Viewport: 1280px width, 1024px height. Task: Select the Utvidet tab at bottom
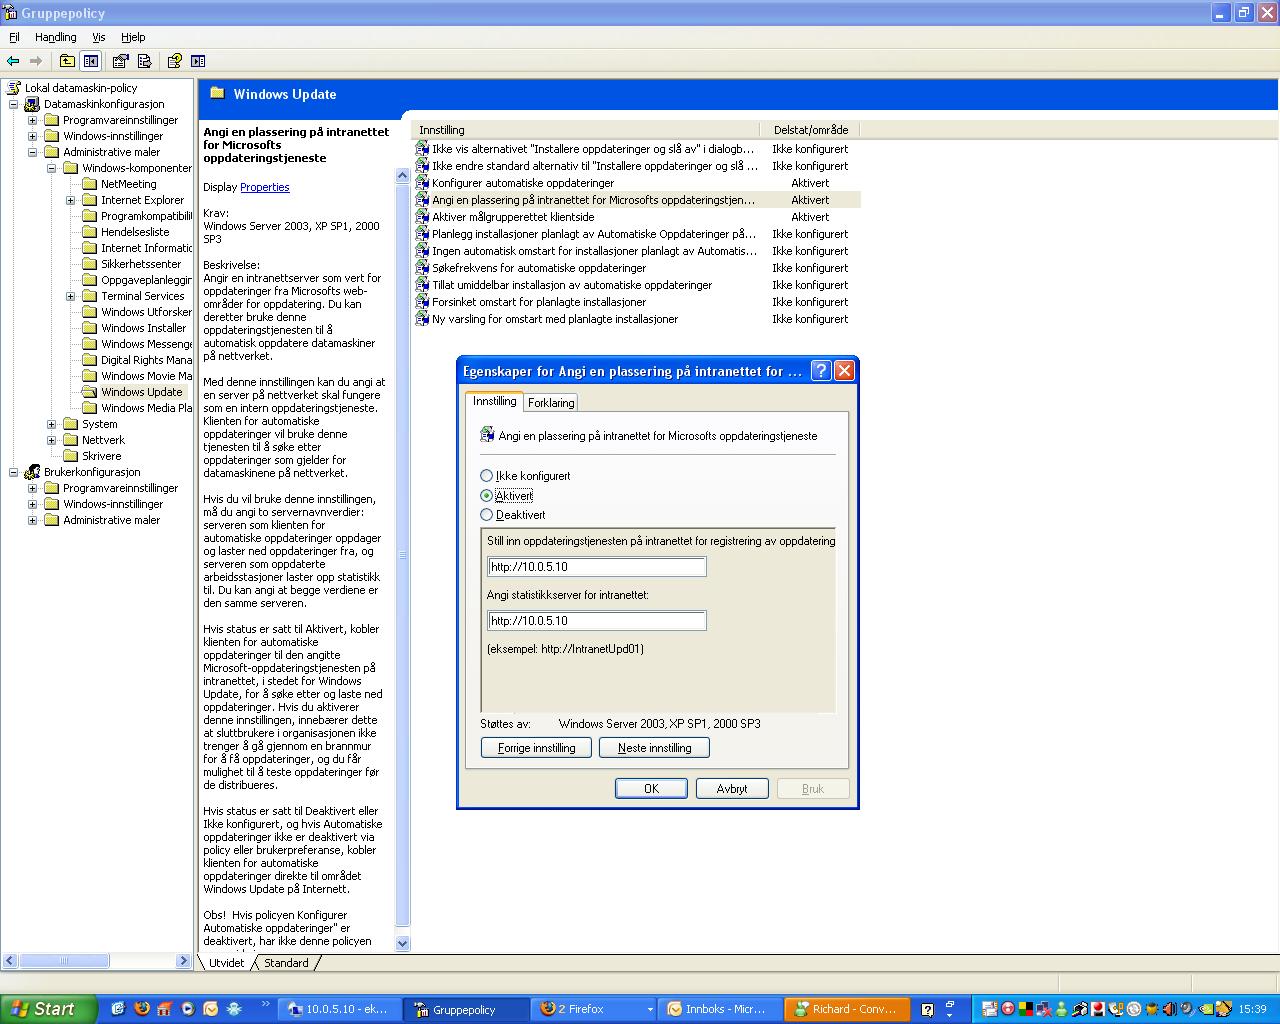(x=226, y=963)
